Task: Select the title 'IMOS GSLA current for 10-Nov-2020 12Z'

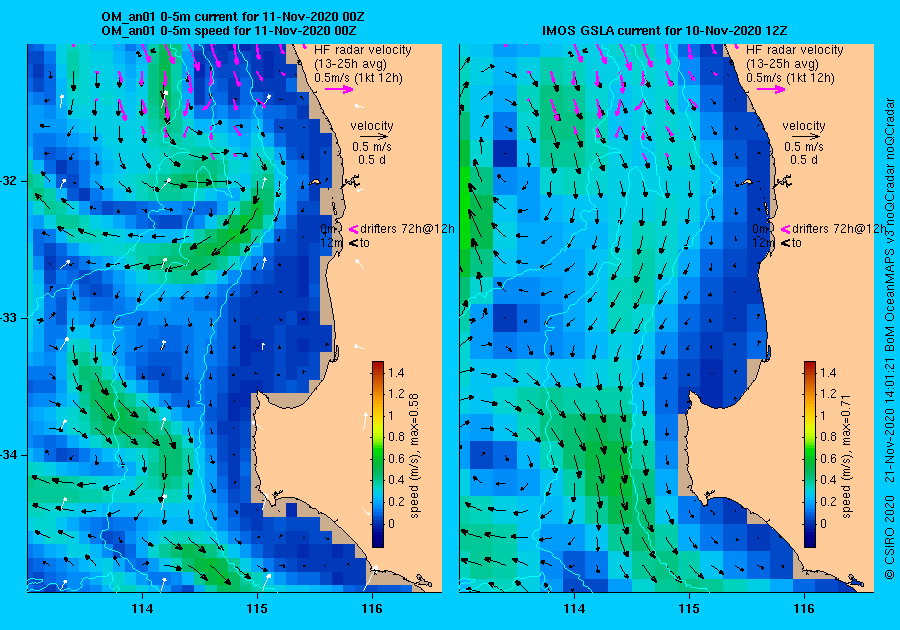Action: click(x=664, y=30)
